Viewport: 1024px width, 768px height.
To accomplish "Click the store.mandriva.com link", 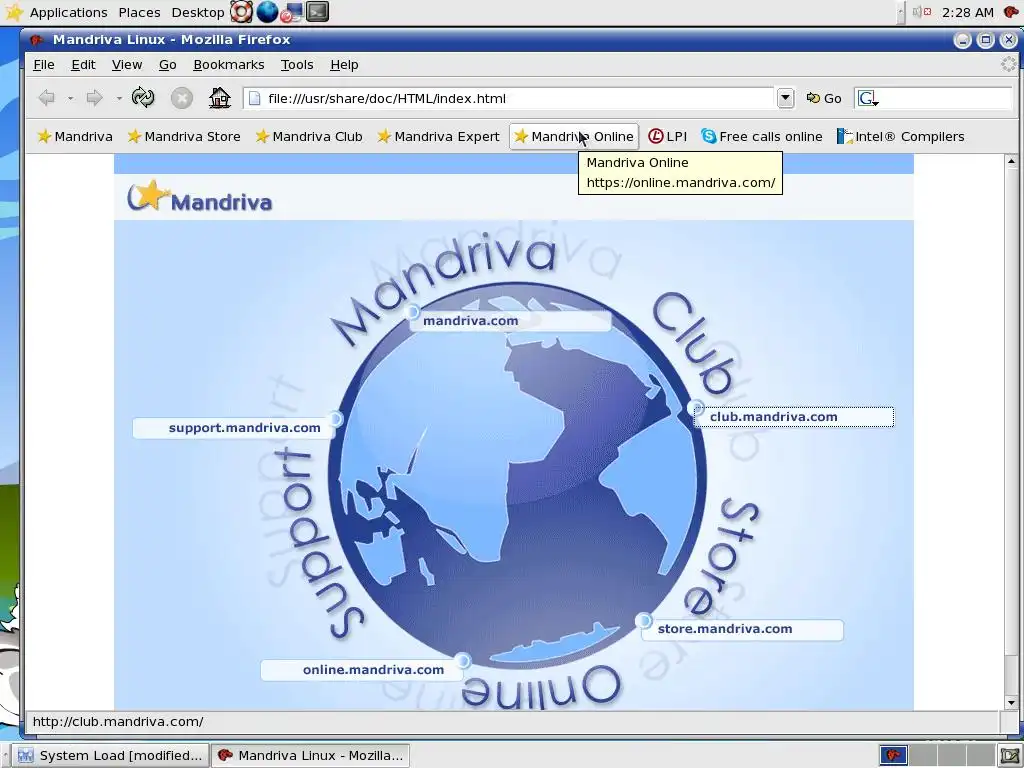I will 725,629.
